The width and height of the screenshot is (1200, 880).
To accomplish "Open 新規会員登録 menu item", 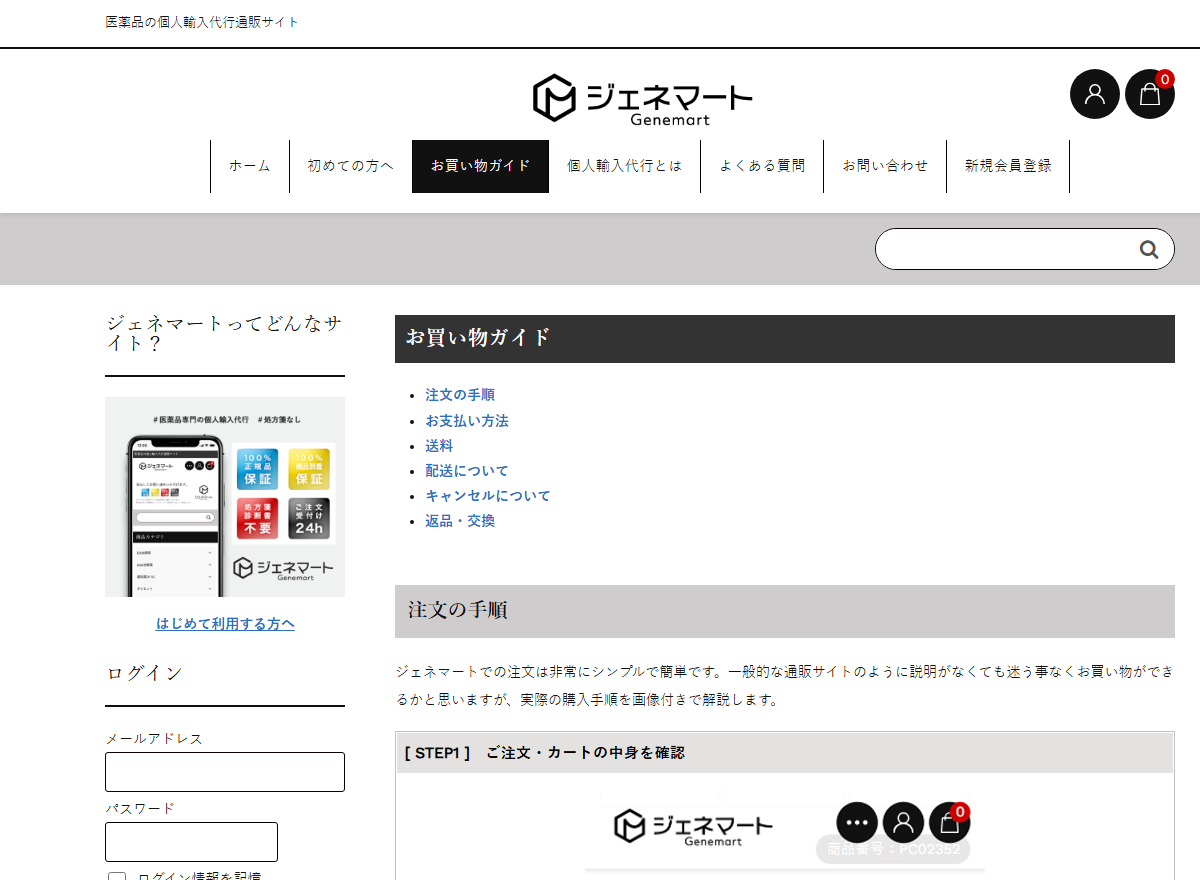I will (1008, 166).
